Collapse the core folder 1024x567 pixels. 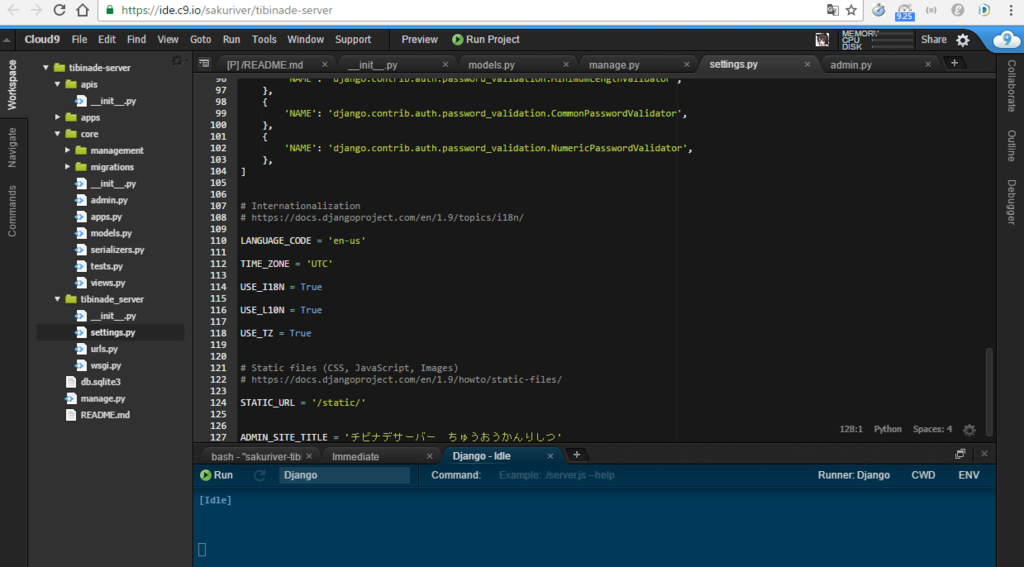57,134
